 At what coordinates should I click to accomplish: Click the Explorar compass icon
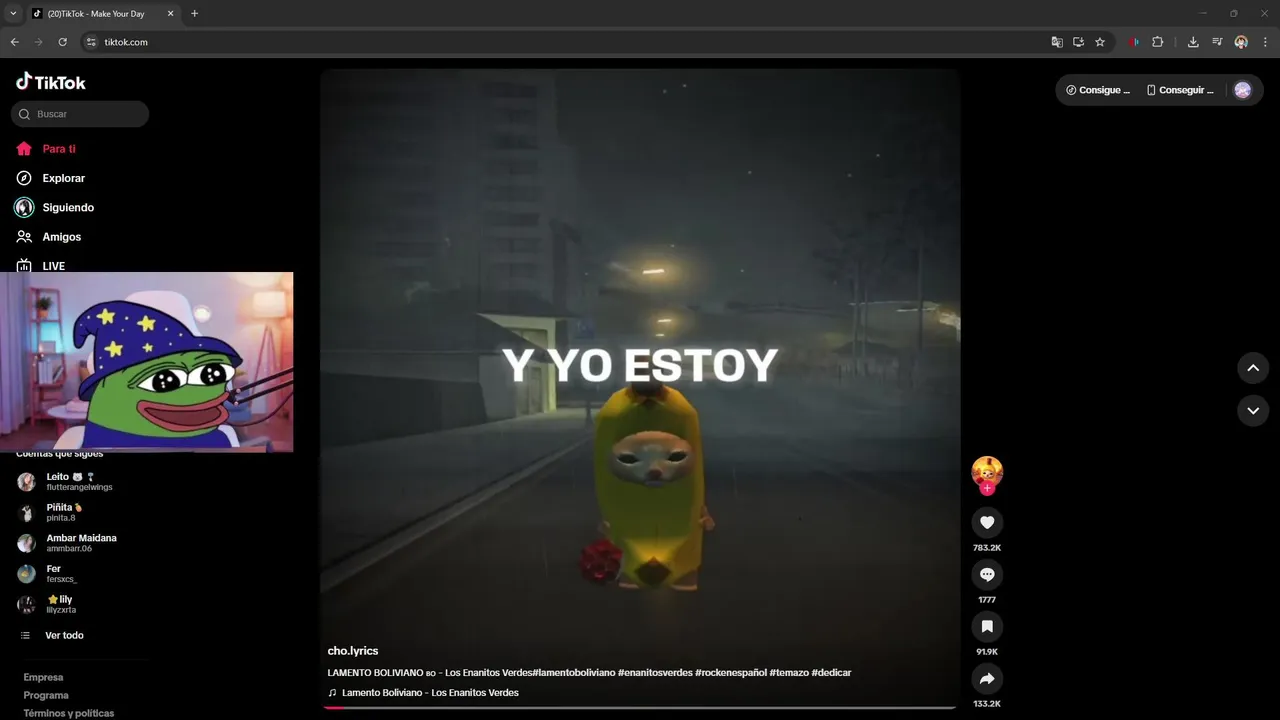click(24, 178)
